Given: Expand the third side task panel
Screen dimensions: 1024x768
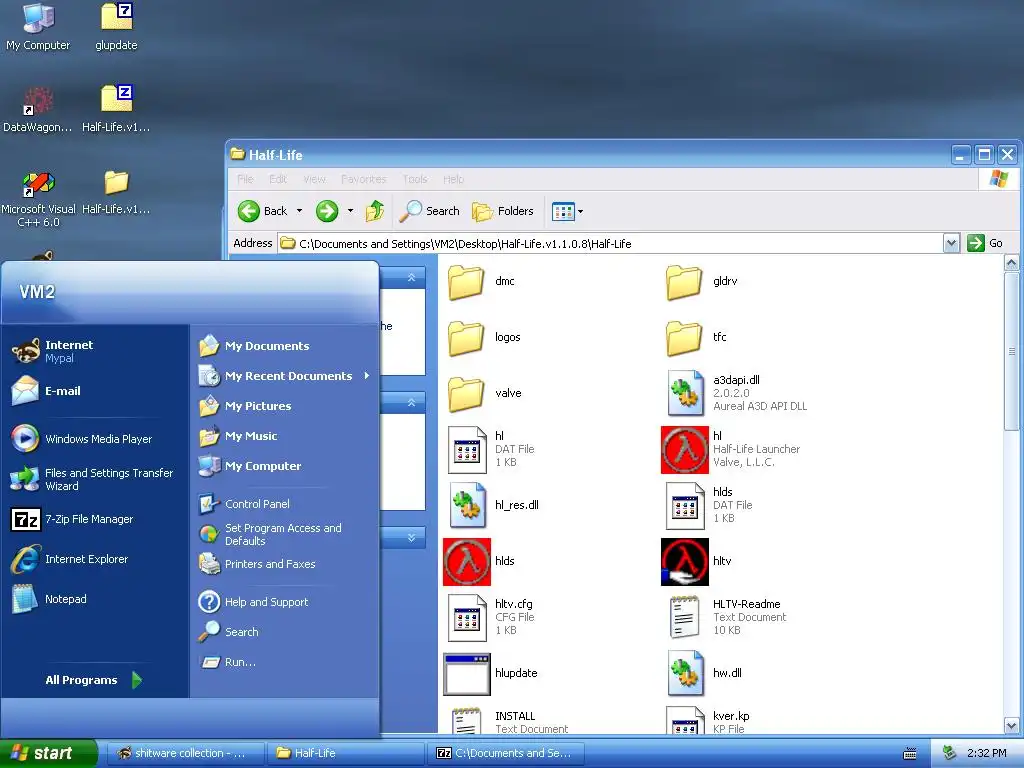Looking at the screenshot, I should tap(411, 537).
